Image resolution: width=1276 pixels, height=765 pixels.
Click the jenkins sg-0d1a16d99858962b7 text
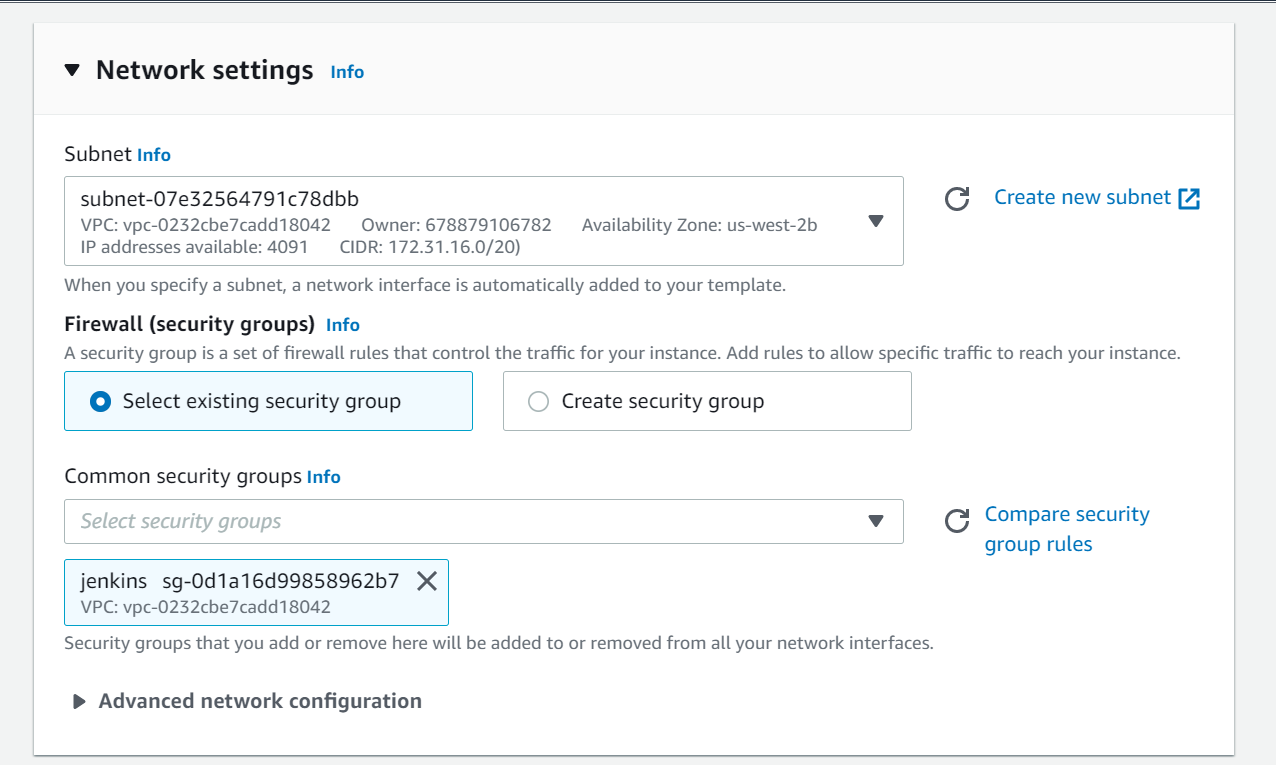coord(240,581)
